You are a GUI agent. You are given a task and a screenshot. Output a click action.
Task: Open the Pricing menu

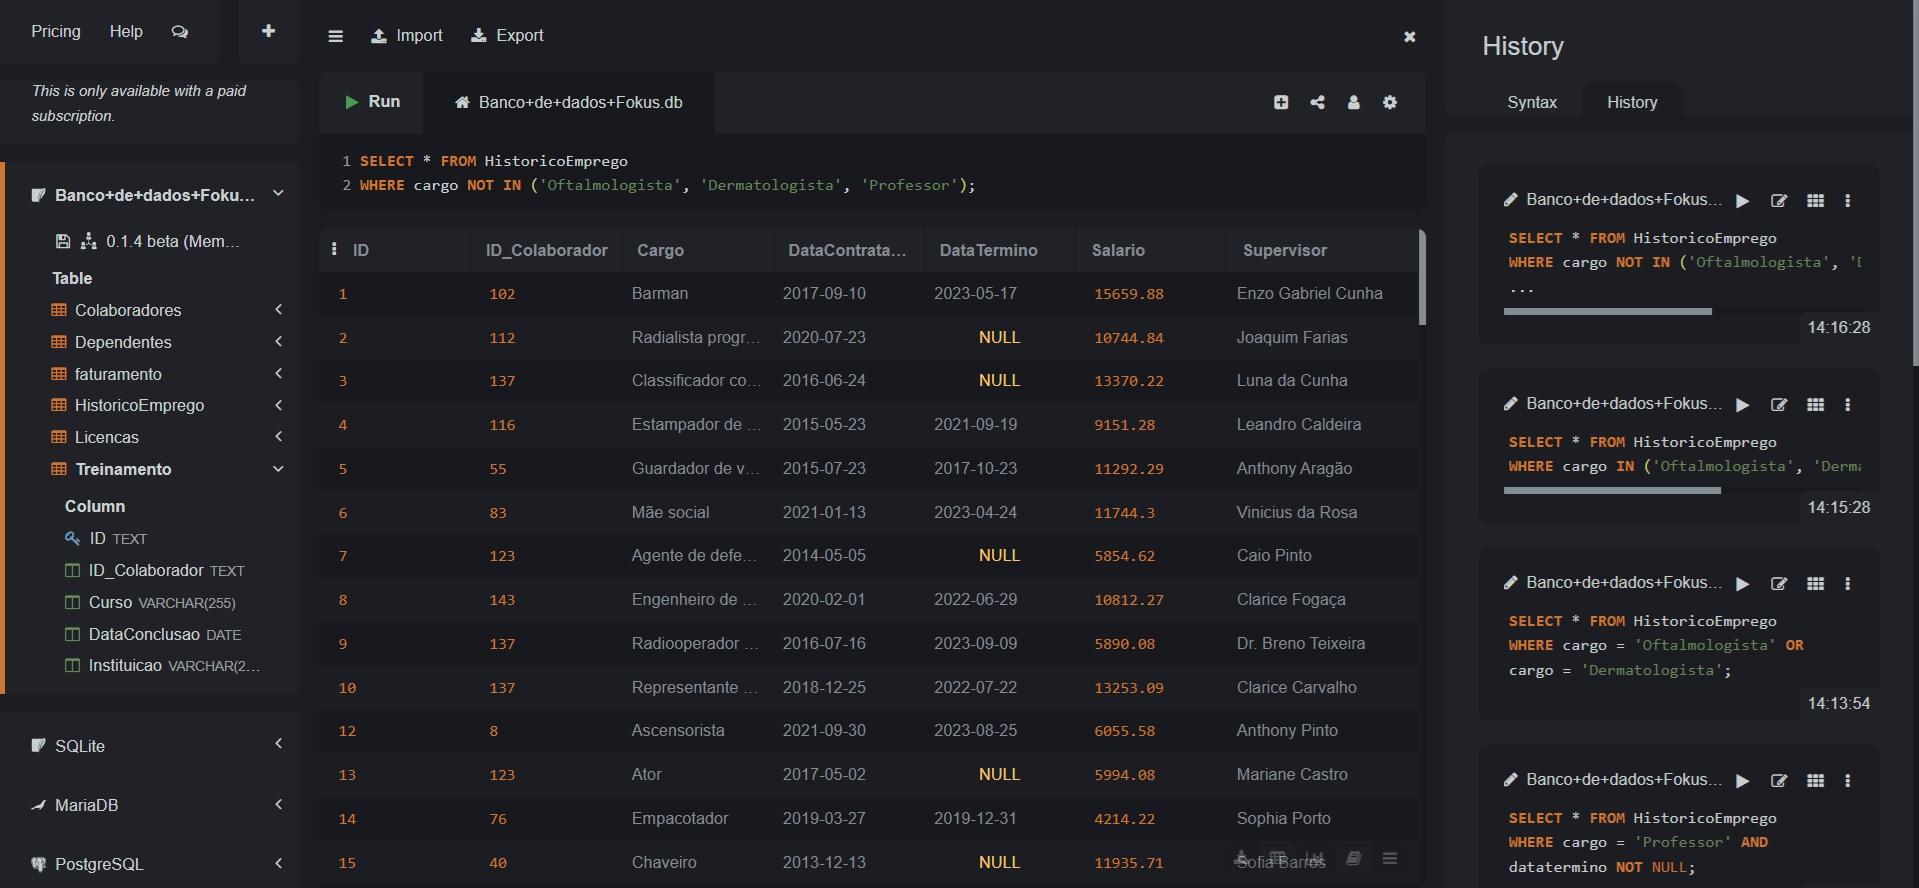[x=56, y=31]
